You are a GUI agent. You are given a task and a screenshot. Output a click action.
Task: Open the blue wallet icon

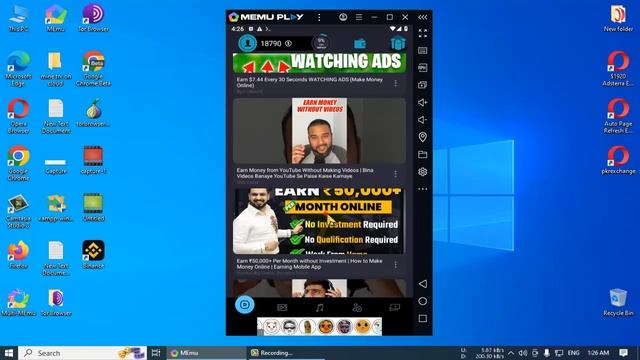point(360,43)
